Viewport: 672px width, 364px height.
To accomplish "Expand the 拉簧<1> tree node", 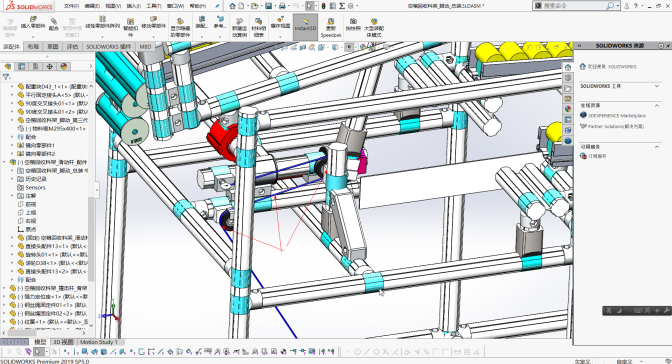I will 5,322.
